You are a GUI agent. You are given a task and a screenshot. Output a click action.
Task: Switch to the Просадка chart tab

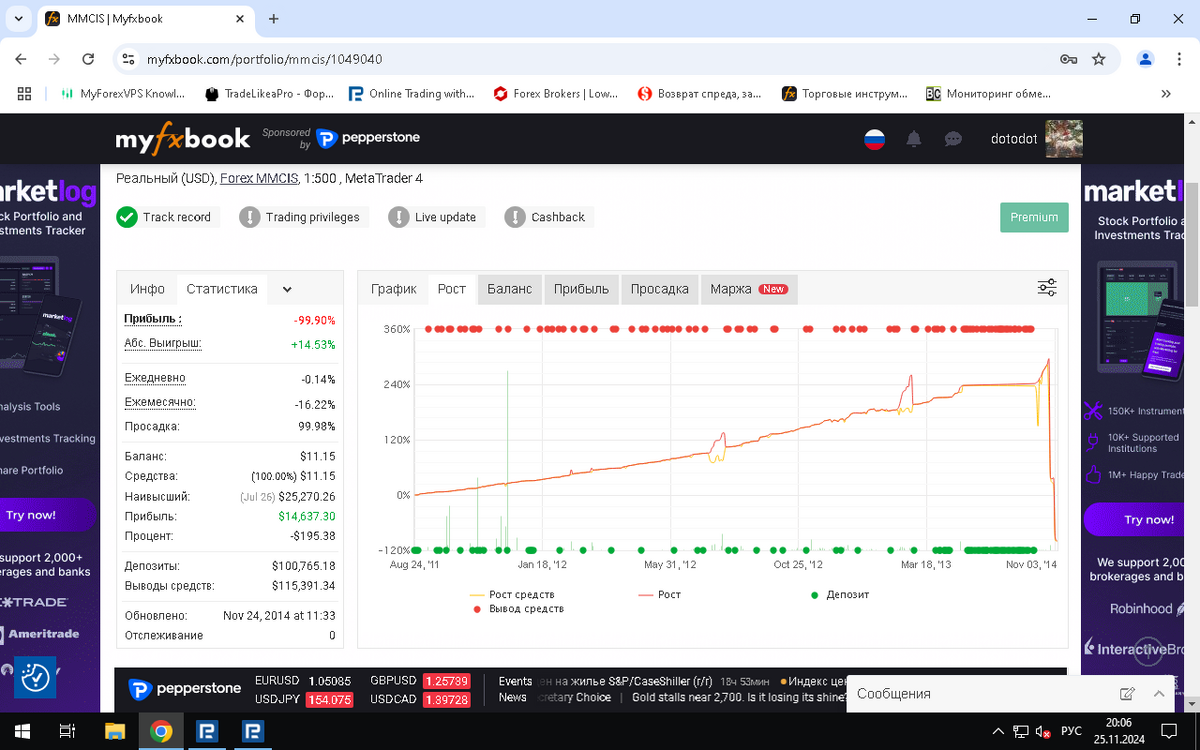pos(659,289)
